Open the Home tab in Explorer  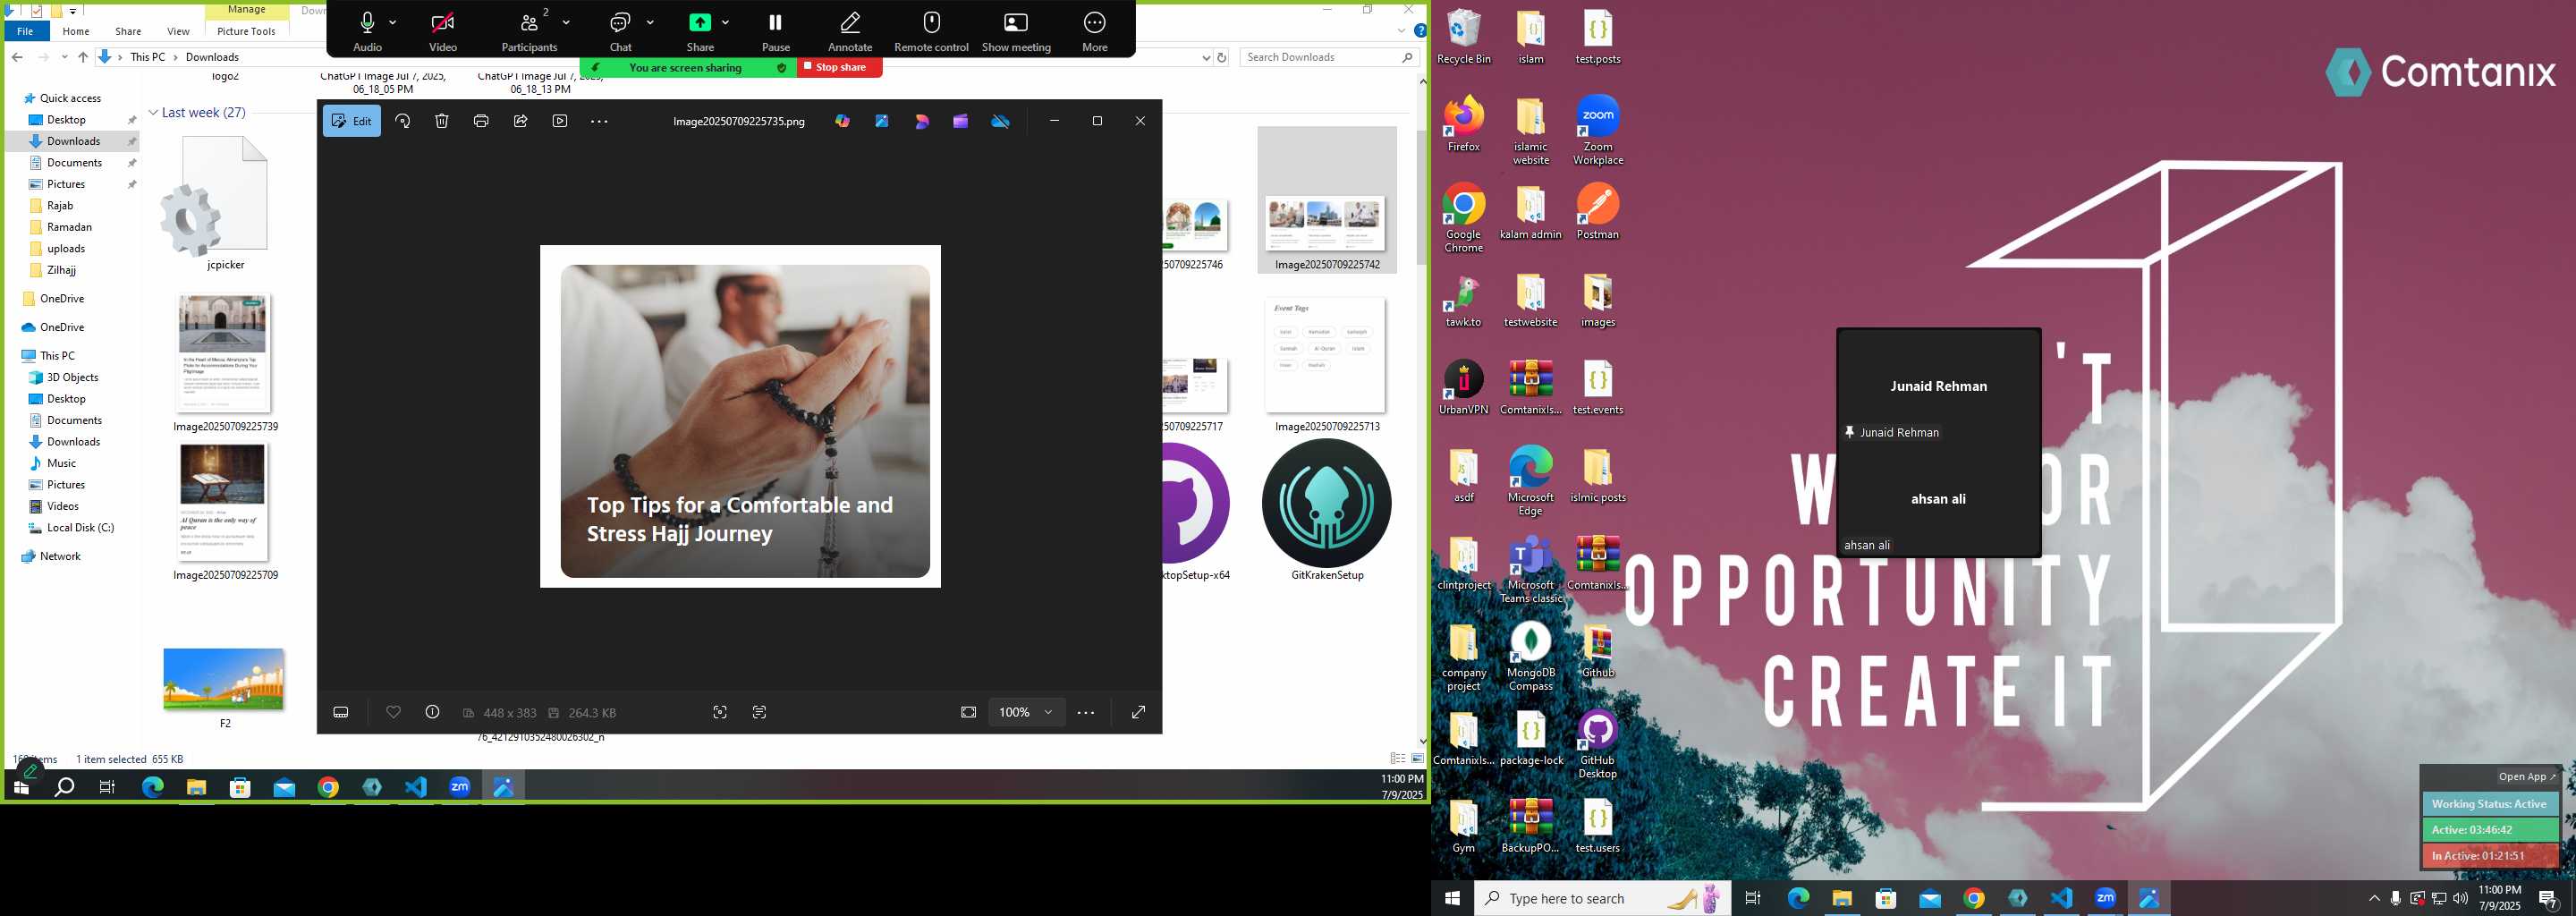tap(76, 31)
